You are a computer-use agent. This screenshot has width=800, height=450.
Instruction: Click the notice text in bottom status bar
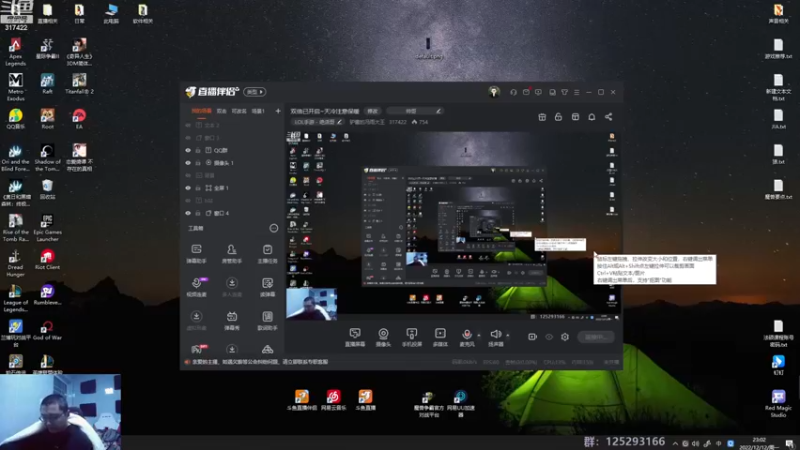[x=260, y=362]
